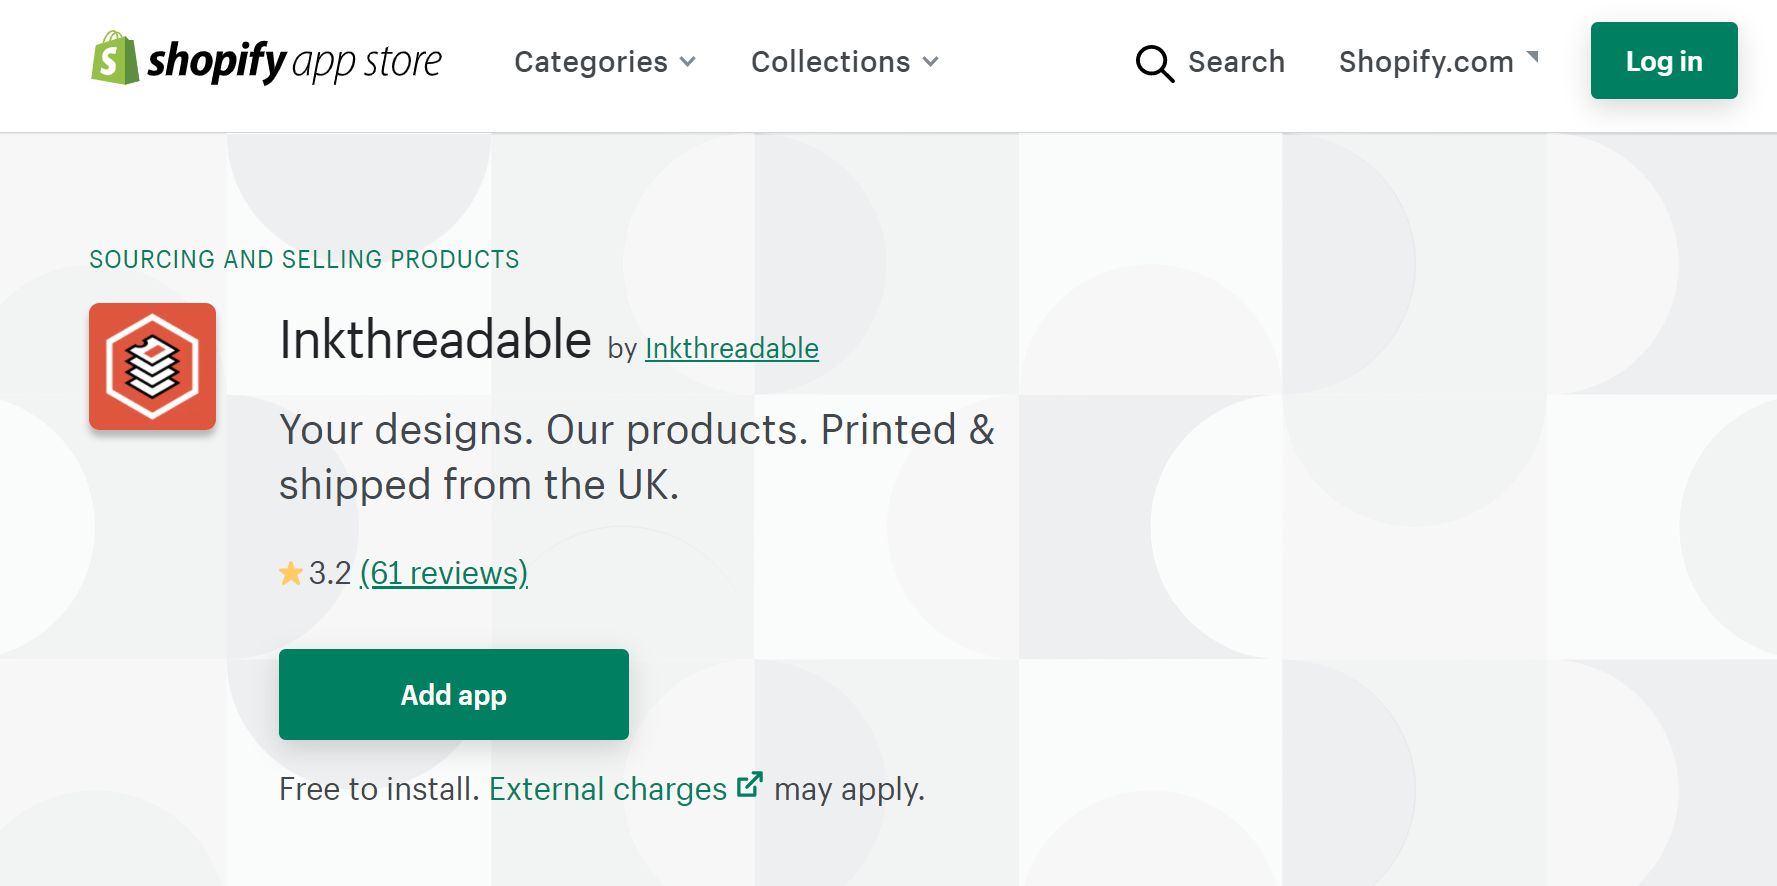Viewport: 1777px width, 886px height.
Task: Click the chevron next to Categories
Action: coord(688,62)
